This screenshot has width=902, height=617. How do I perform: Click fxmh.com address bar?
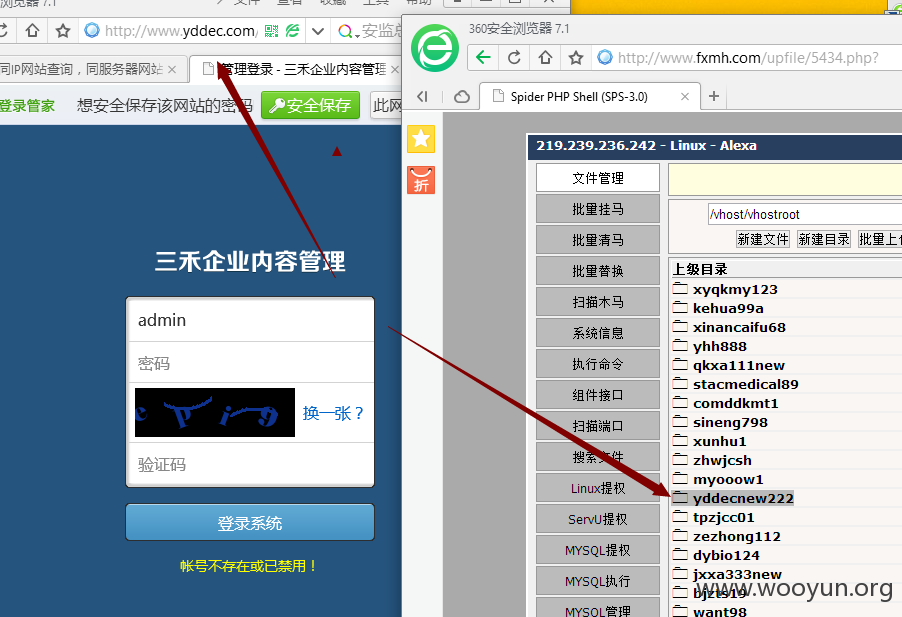coord(748,58)
